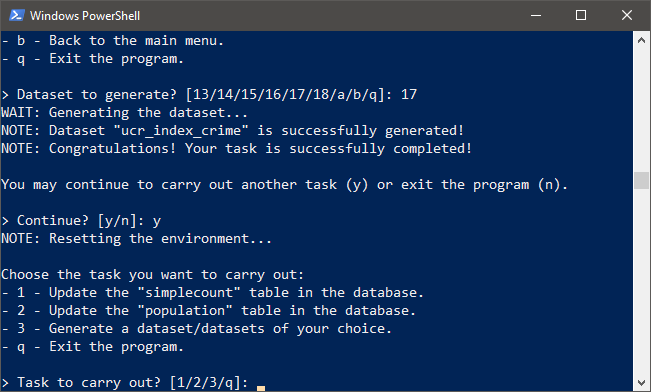651x392 pixels.
Task: Close the Windows PowerShell window
Action: click(x=627, y=15)
